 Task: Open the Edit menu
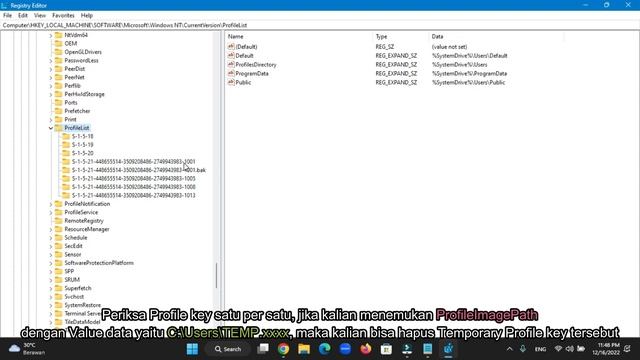coord(23,16)
